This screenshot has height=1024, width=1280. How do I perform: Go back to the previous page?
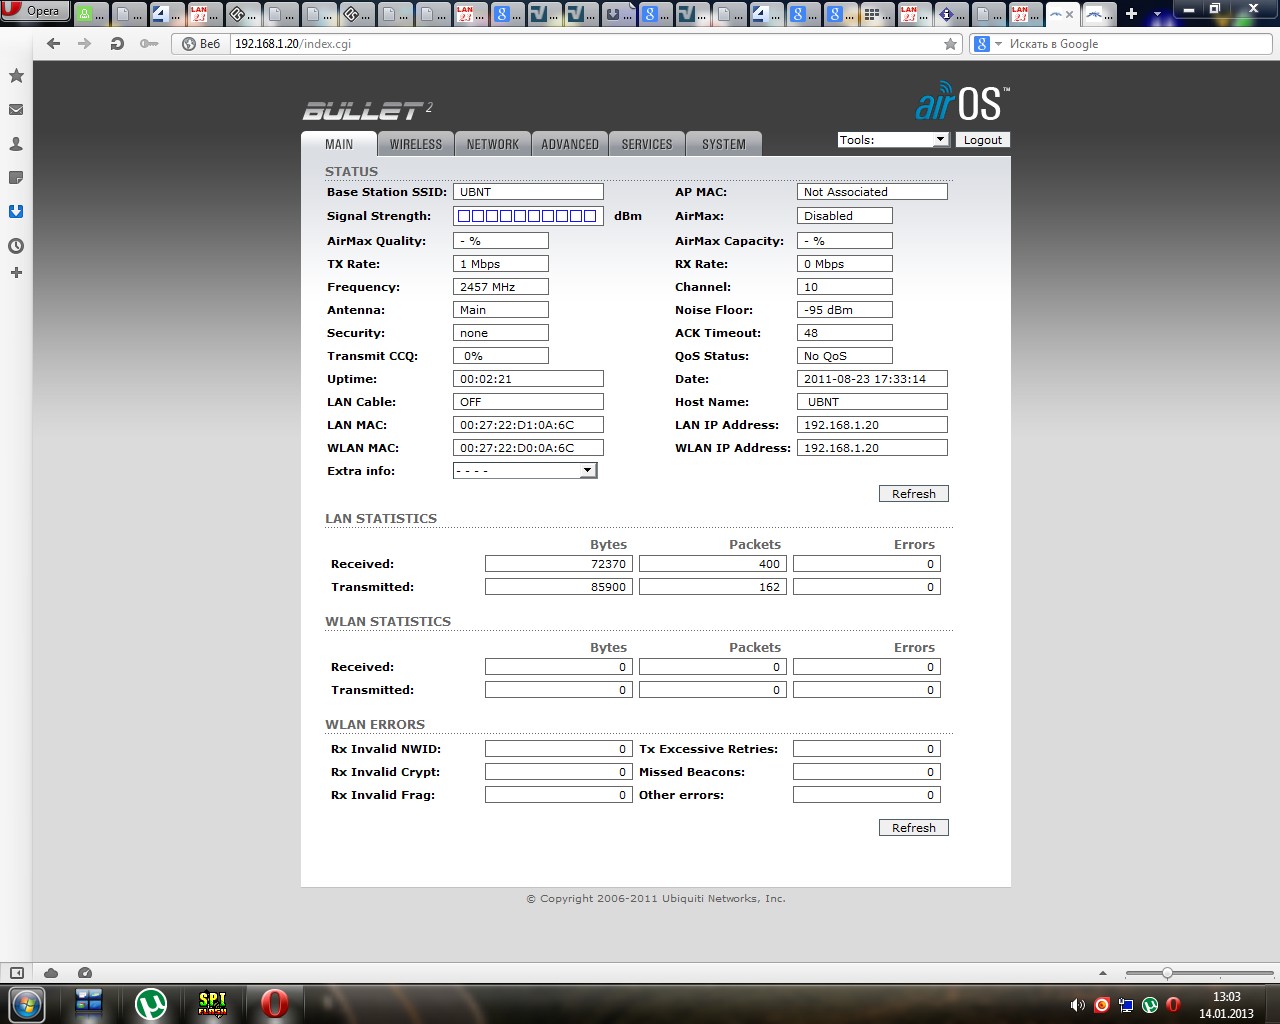54,44
